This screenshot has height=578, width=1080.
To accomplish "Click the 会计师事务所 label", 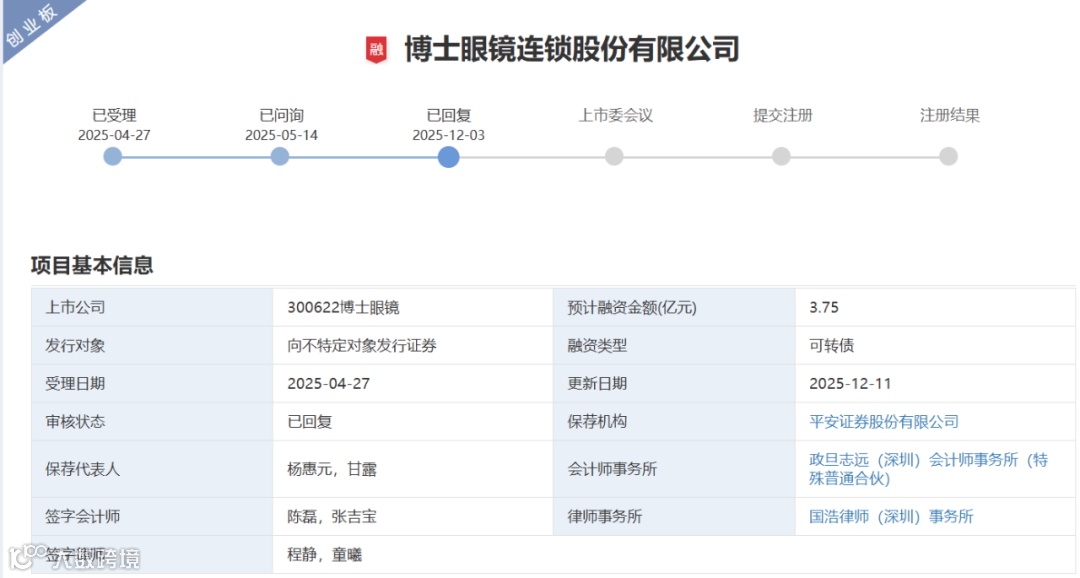I will [x=612, y=469].
